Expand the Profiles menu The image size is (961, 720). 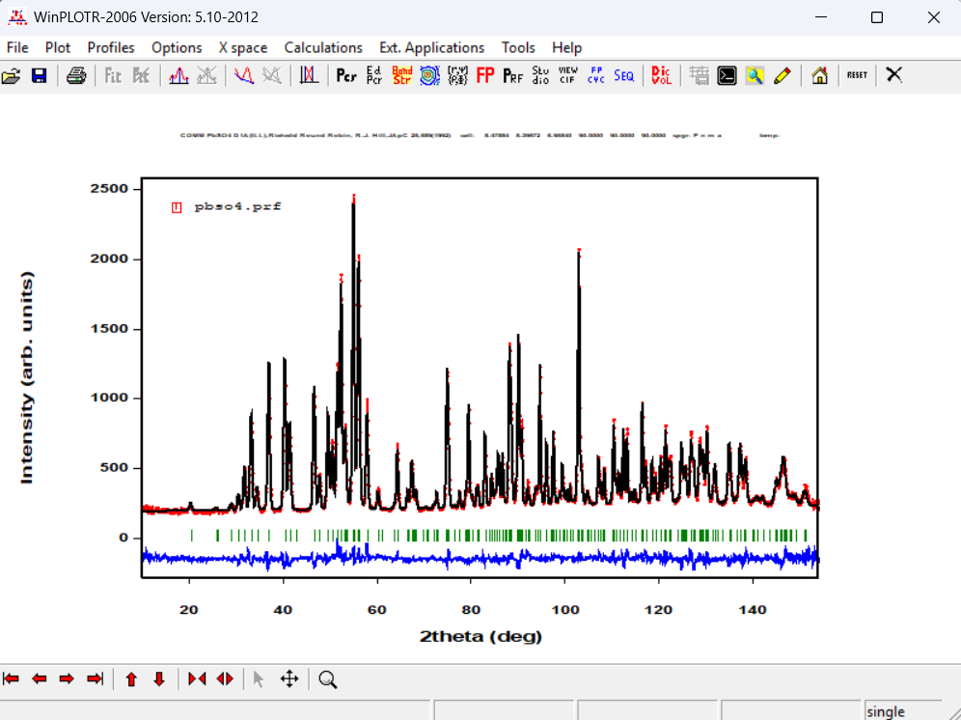(x=111, y=47)
